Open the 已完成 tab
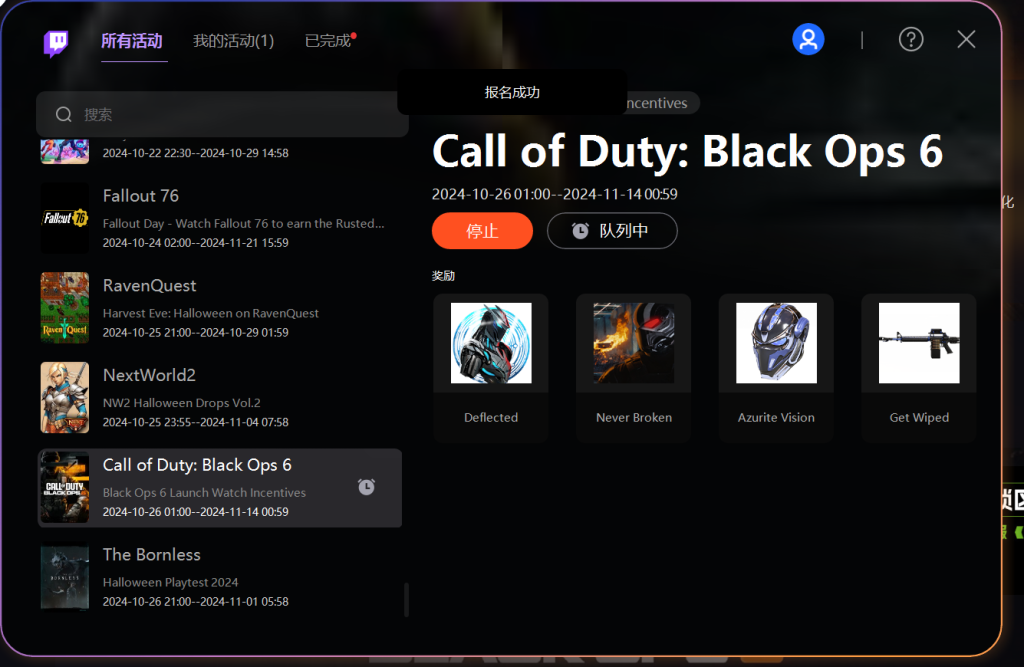Image resolution: width=1024 pixels, height=667 pixels. pos(328,41)
